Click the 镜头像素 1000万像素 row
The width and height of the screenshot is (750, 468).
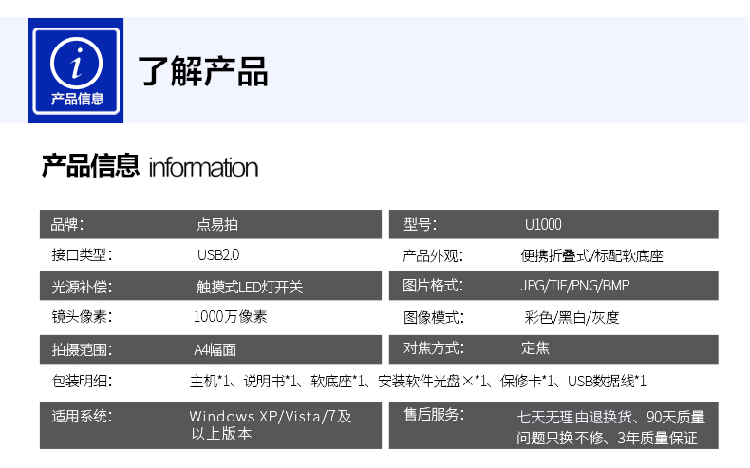coord(211,317)
